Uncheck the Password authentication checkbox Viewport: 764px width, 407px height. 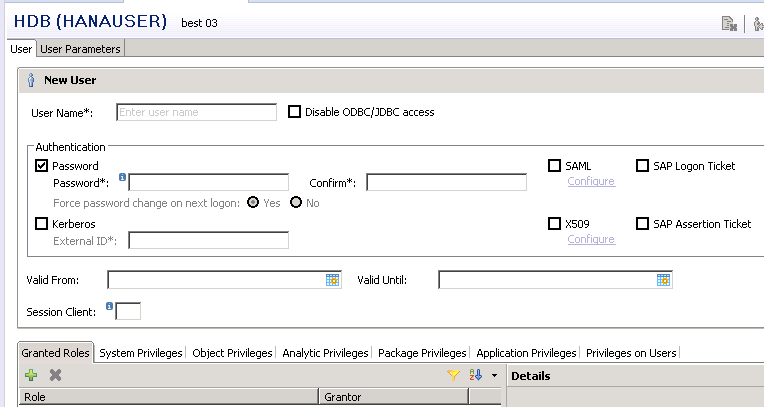pos(42,166)
